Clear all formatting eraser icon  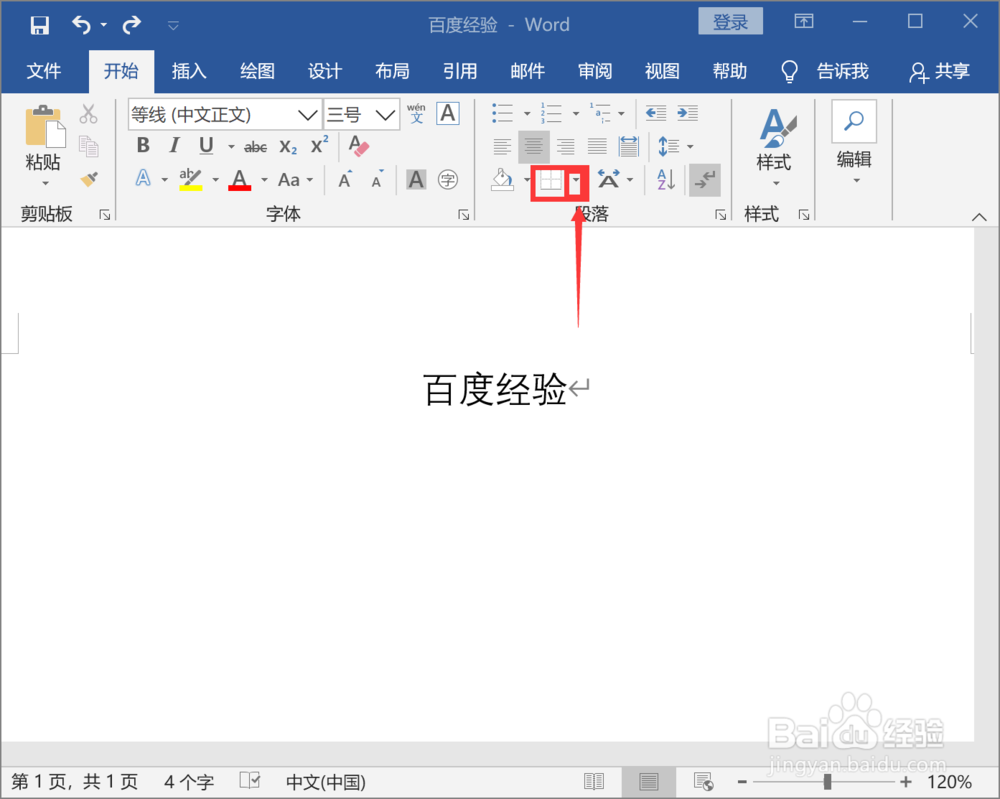click(x=359, y=146)
